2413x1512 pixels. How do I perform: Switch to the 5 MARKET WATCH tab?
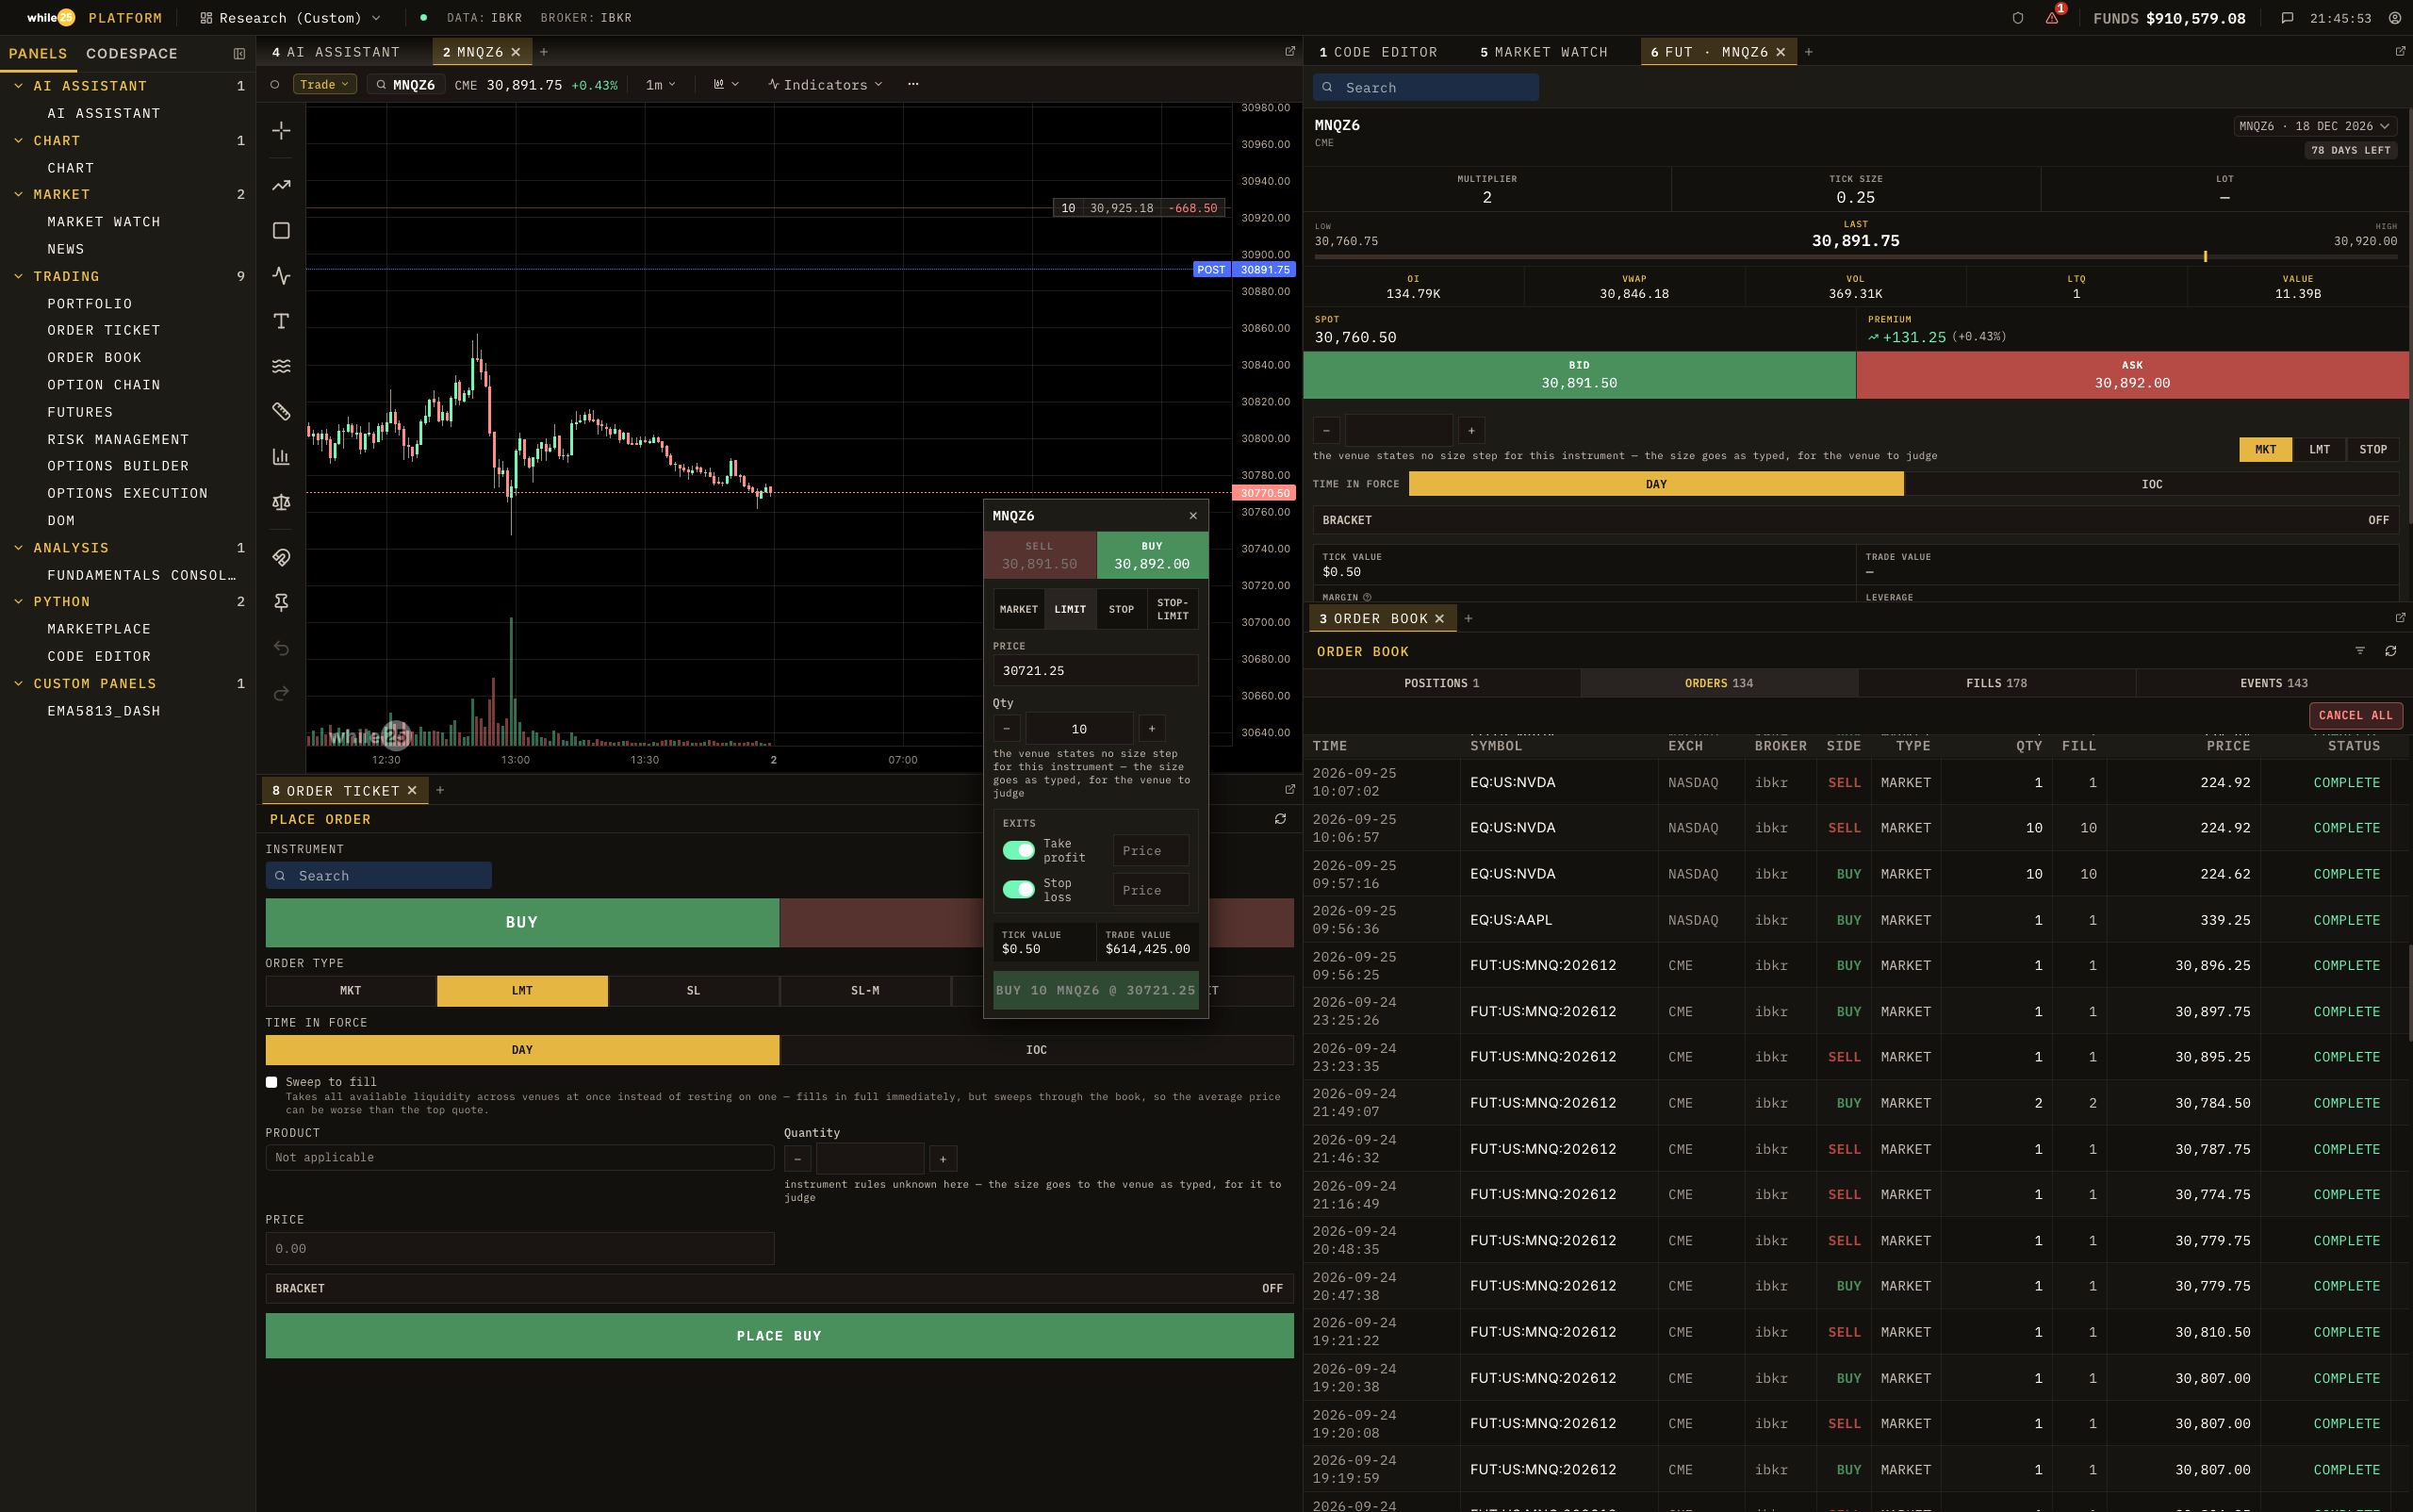tap(1544, 52)
